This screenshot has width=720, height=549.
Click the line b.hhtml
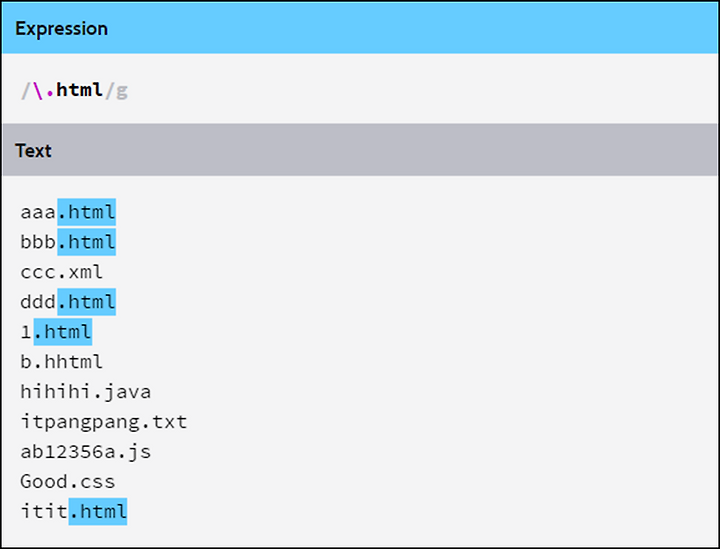click(x=62, y=362)
